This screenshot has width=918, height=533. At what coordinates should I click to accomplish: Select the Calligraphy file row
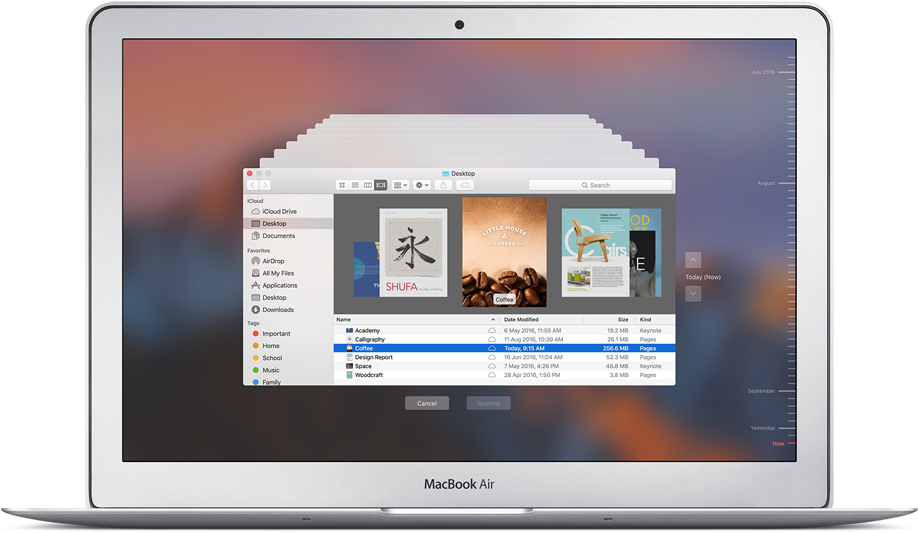(504, 340)
